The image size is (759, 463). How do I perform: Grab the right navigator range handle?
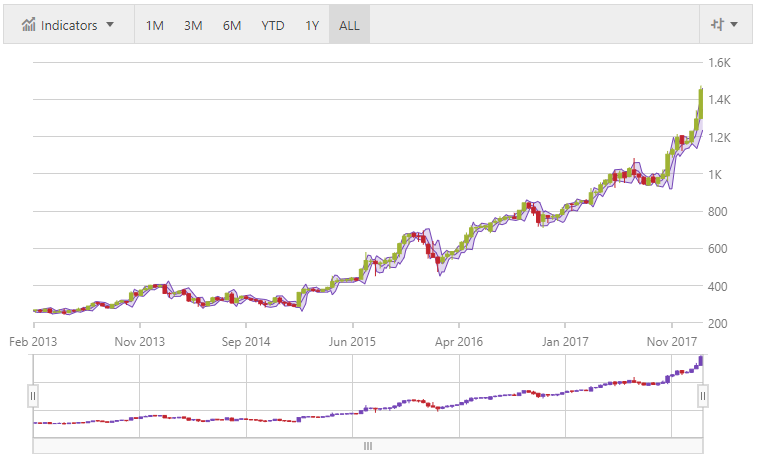(x=702, y=396)
